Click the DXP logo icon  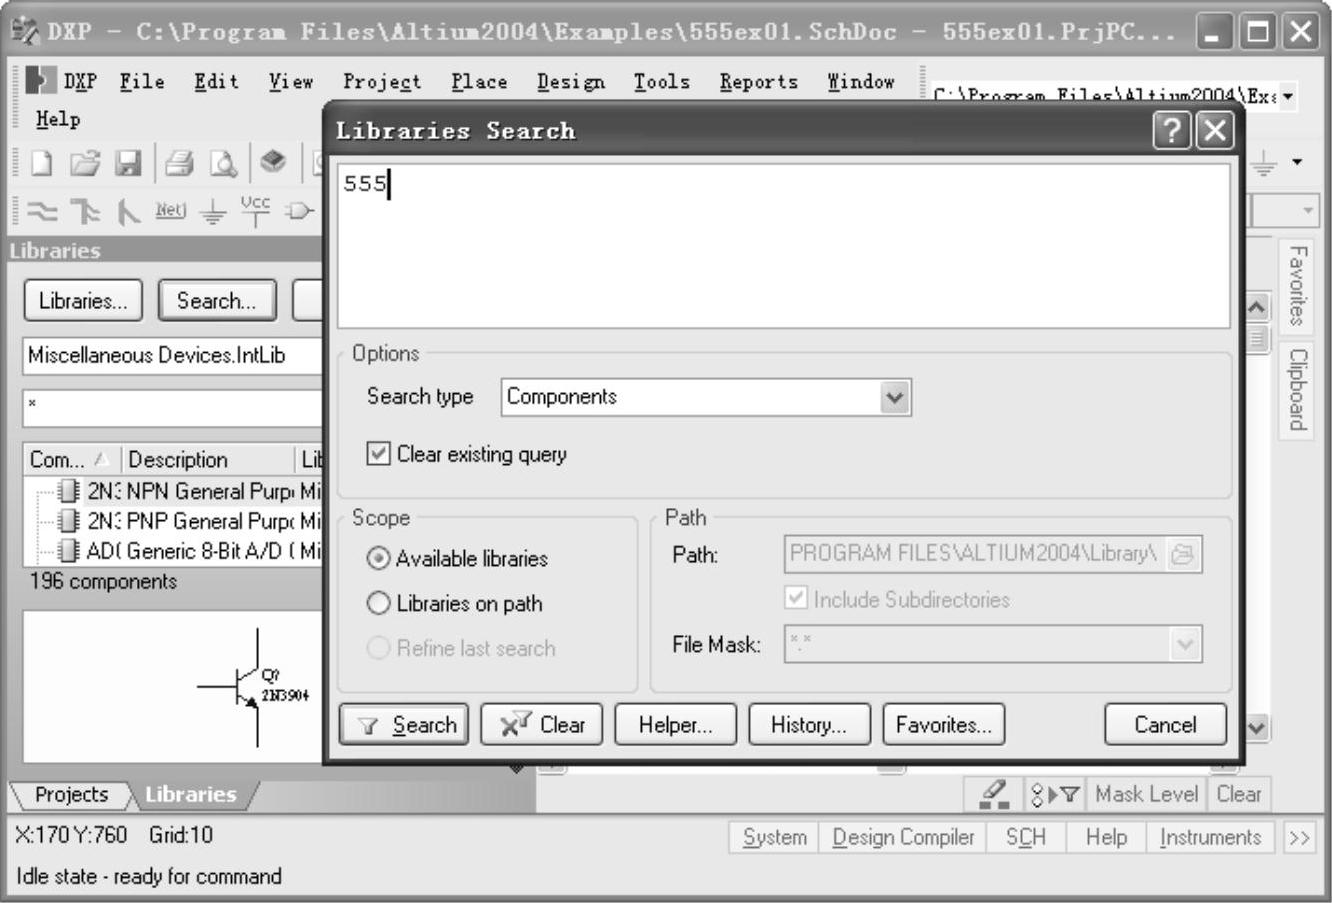pos(40,81)
